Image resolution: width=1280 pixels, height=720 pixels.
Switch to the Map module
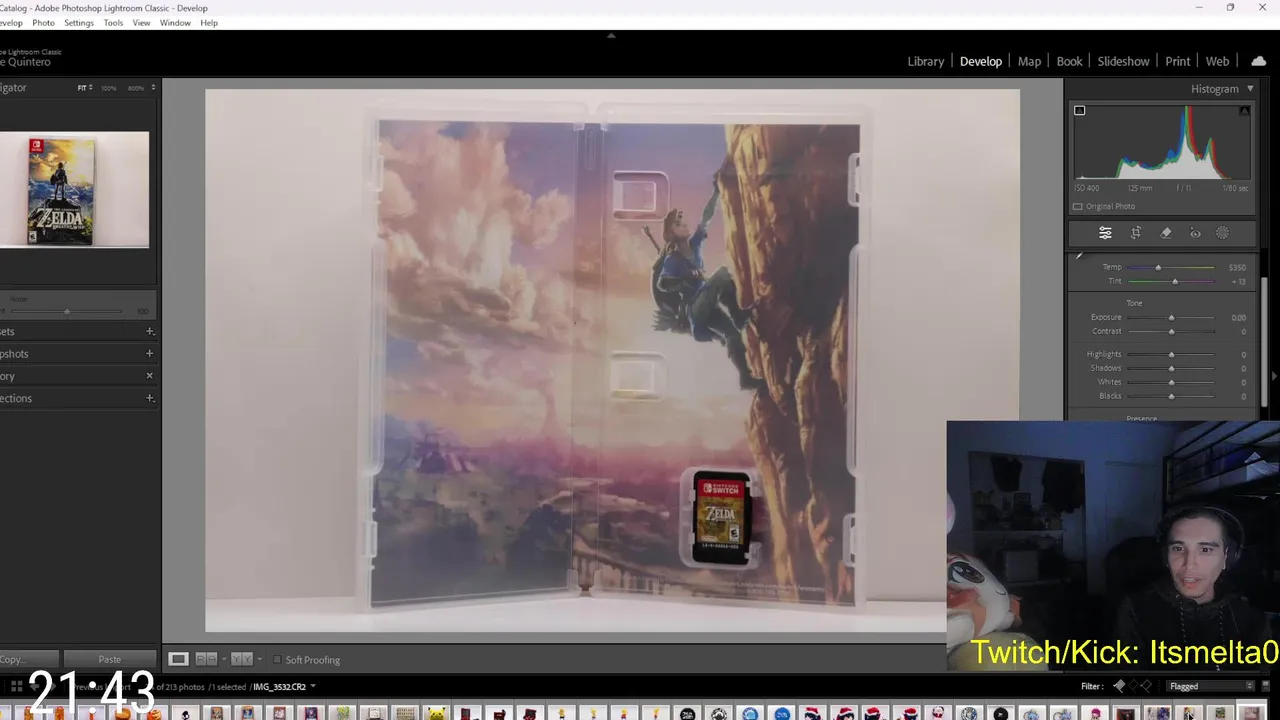point(1029,61)
